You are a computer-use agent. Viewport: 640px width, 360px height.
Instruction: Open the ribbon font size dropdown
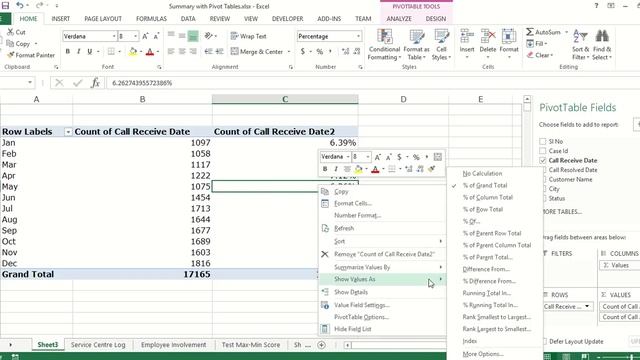135,36
